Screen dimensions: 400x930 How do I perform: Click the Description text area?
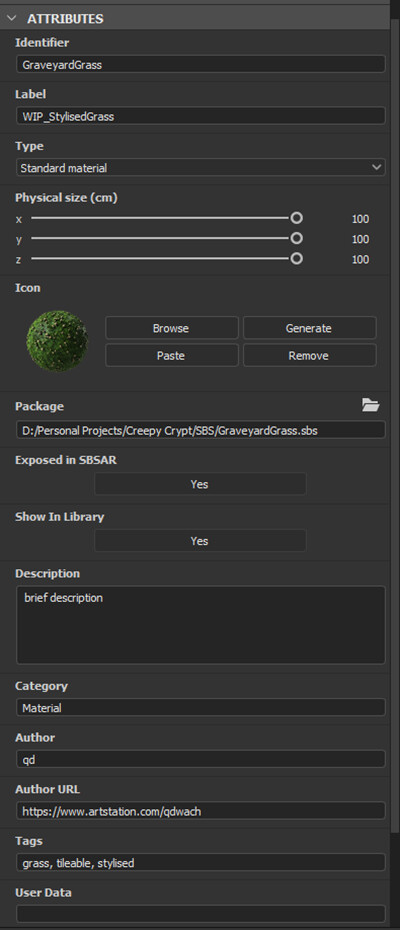click(201, 625)
